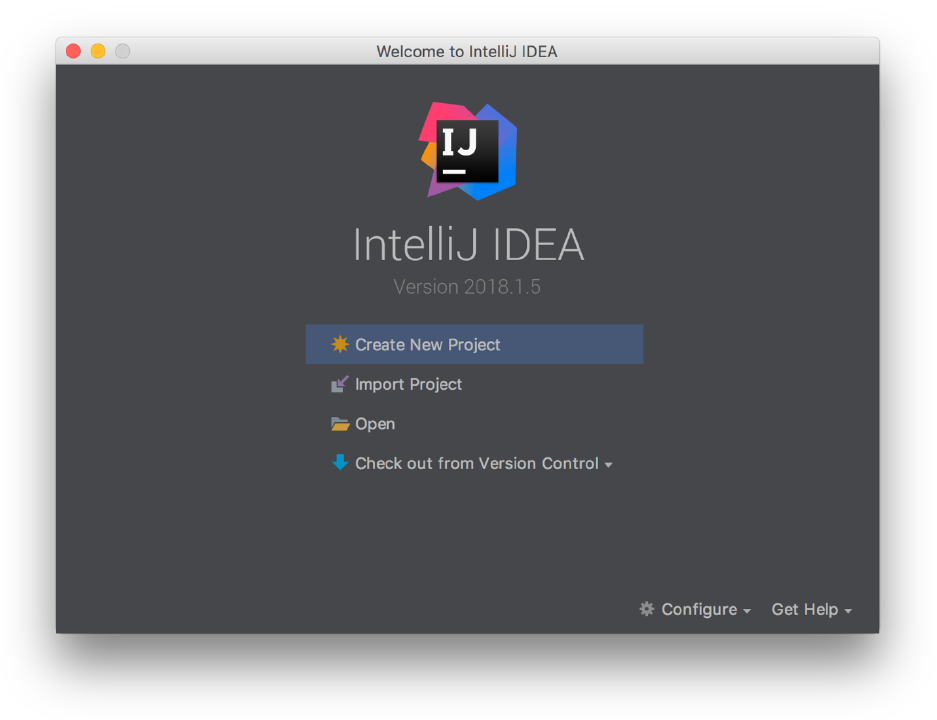Expand the Version Control dropdown arrow
937x720 pixels.
[608, 465]
